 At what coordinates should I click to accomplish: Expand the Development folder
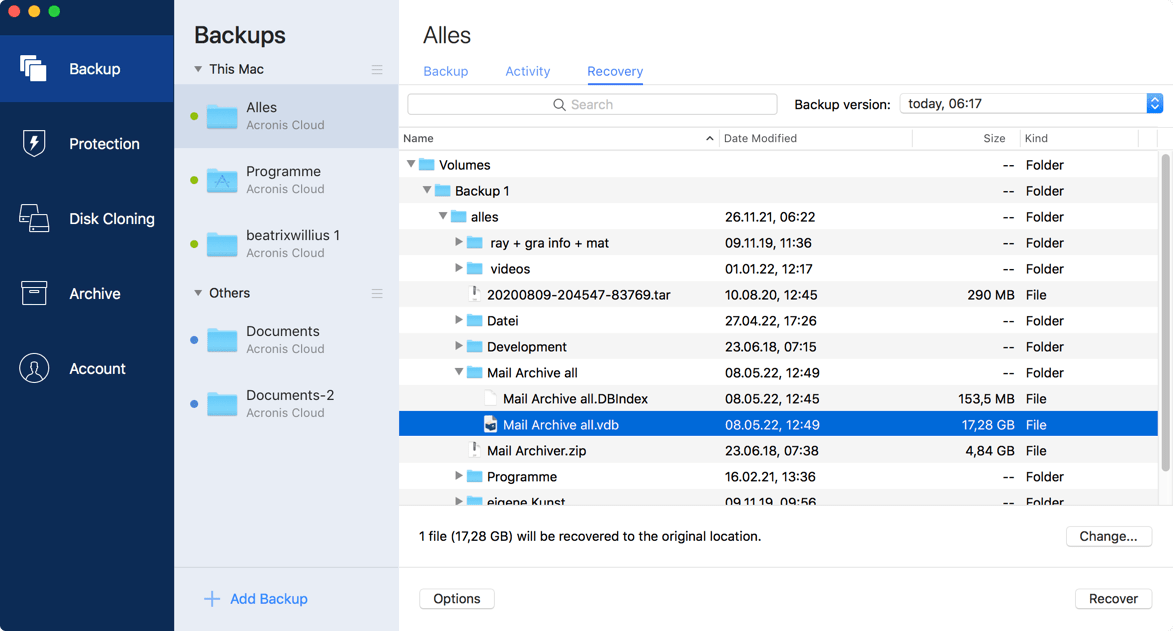[x=458, y=346]
